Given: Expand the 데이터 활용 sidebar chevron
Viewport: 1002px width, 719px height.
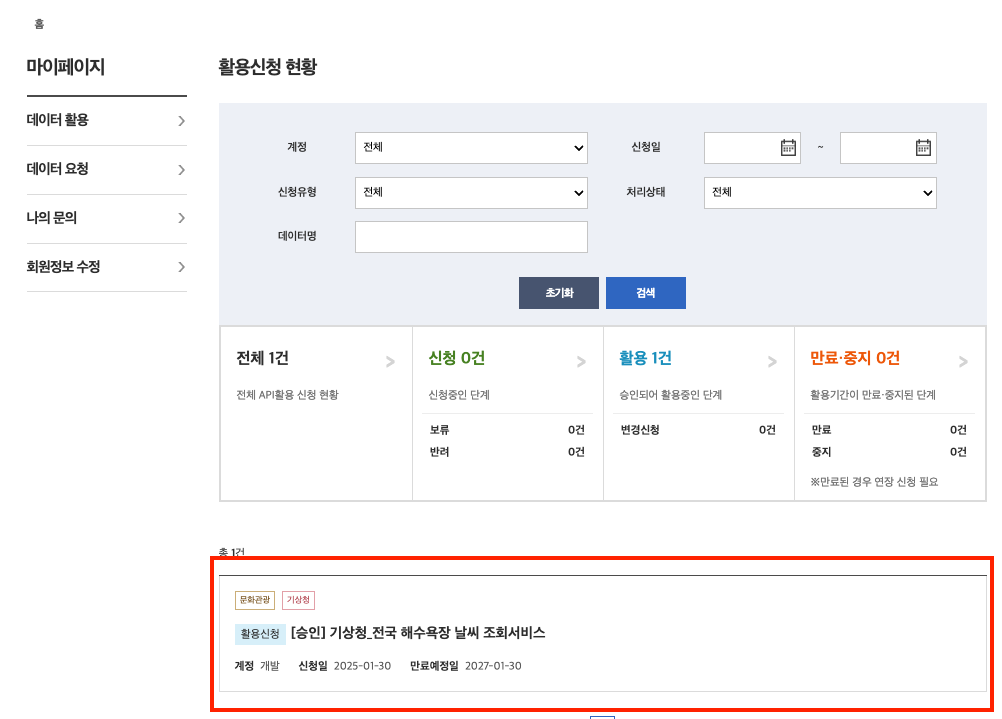Looking at the screenshot, I should (x=181, y=121).
